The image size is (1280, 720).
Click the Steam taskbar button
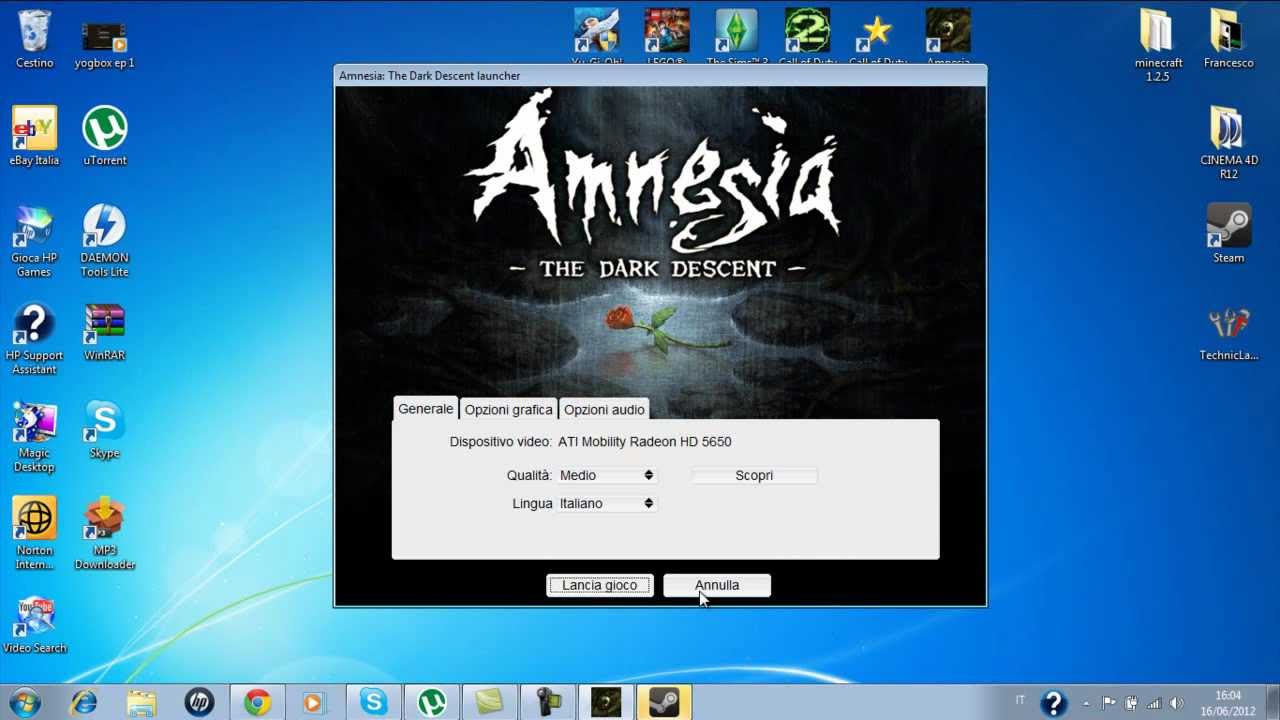[x=664, y=703]
